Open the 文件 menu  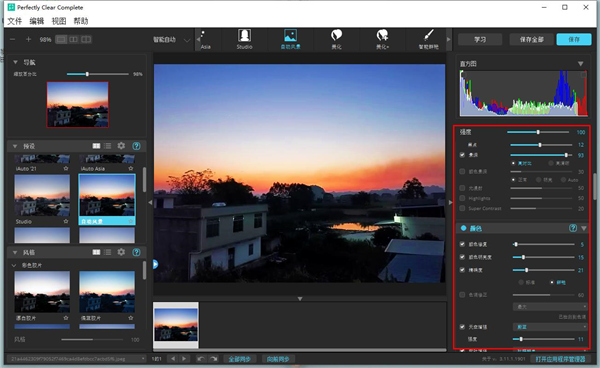tap(15, 21)
